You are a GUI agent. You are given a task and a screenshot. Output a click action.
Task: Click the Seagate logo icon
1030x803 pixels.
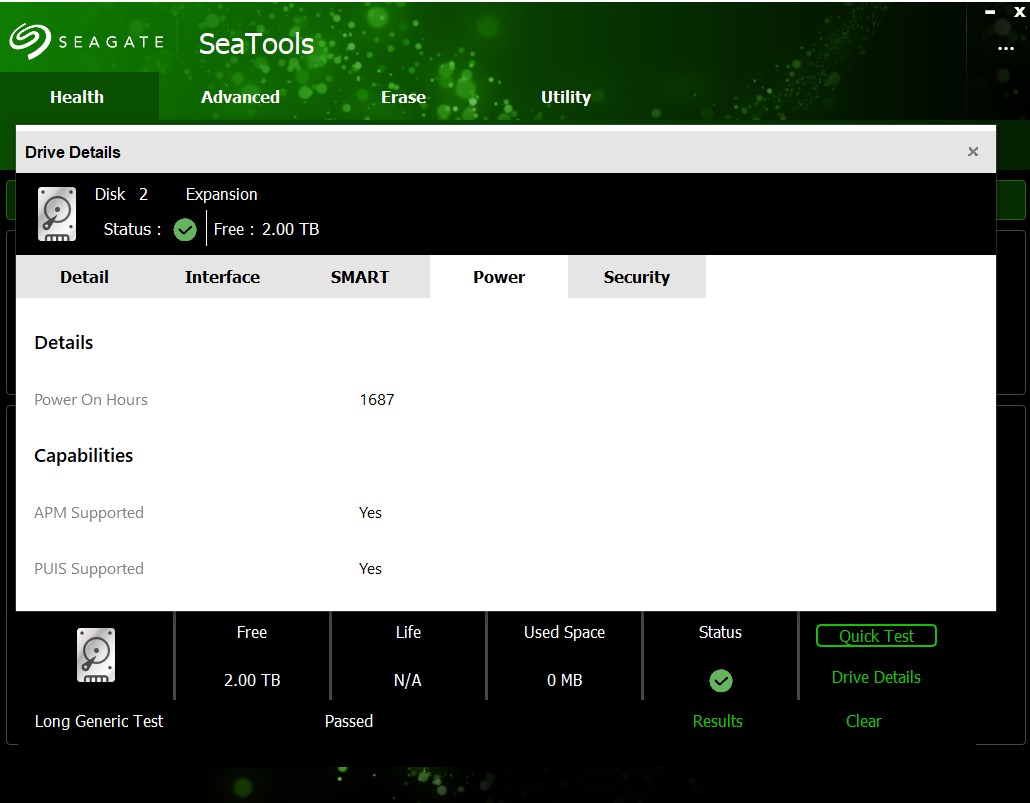(x=30, y=42)
